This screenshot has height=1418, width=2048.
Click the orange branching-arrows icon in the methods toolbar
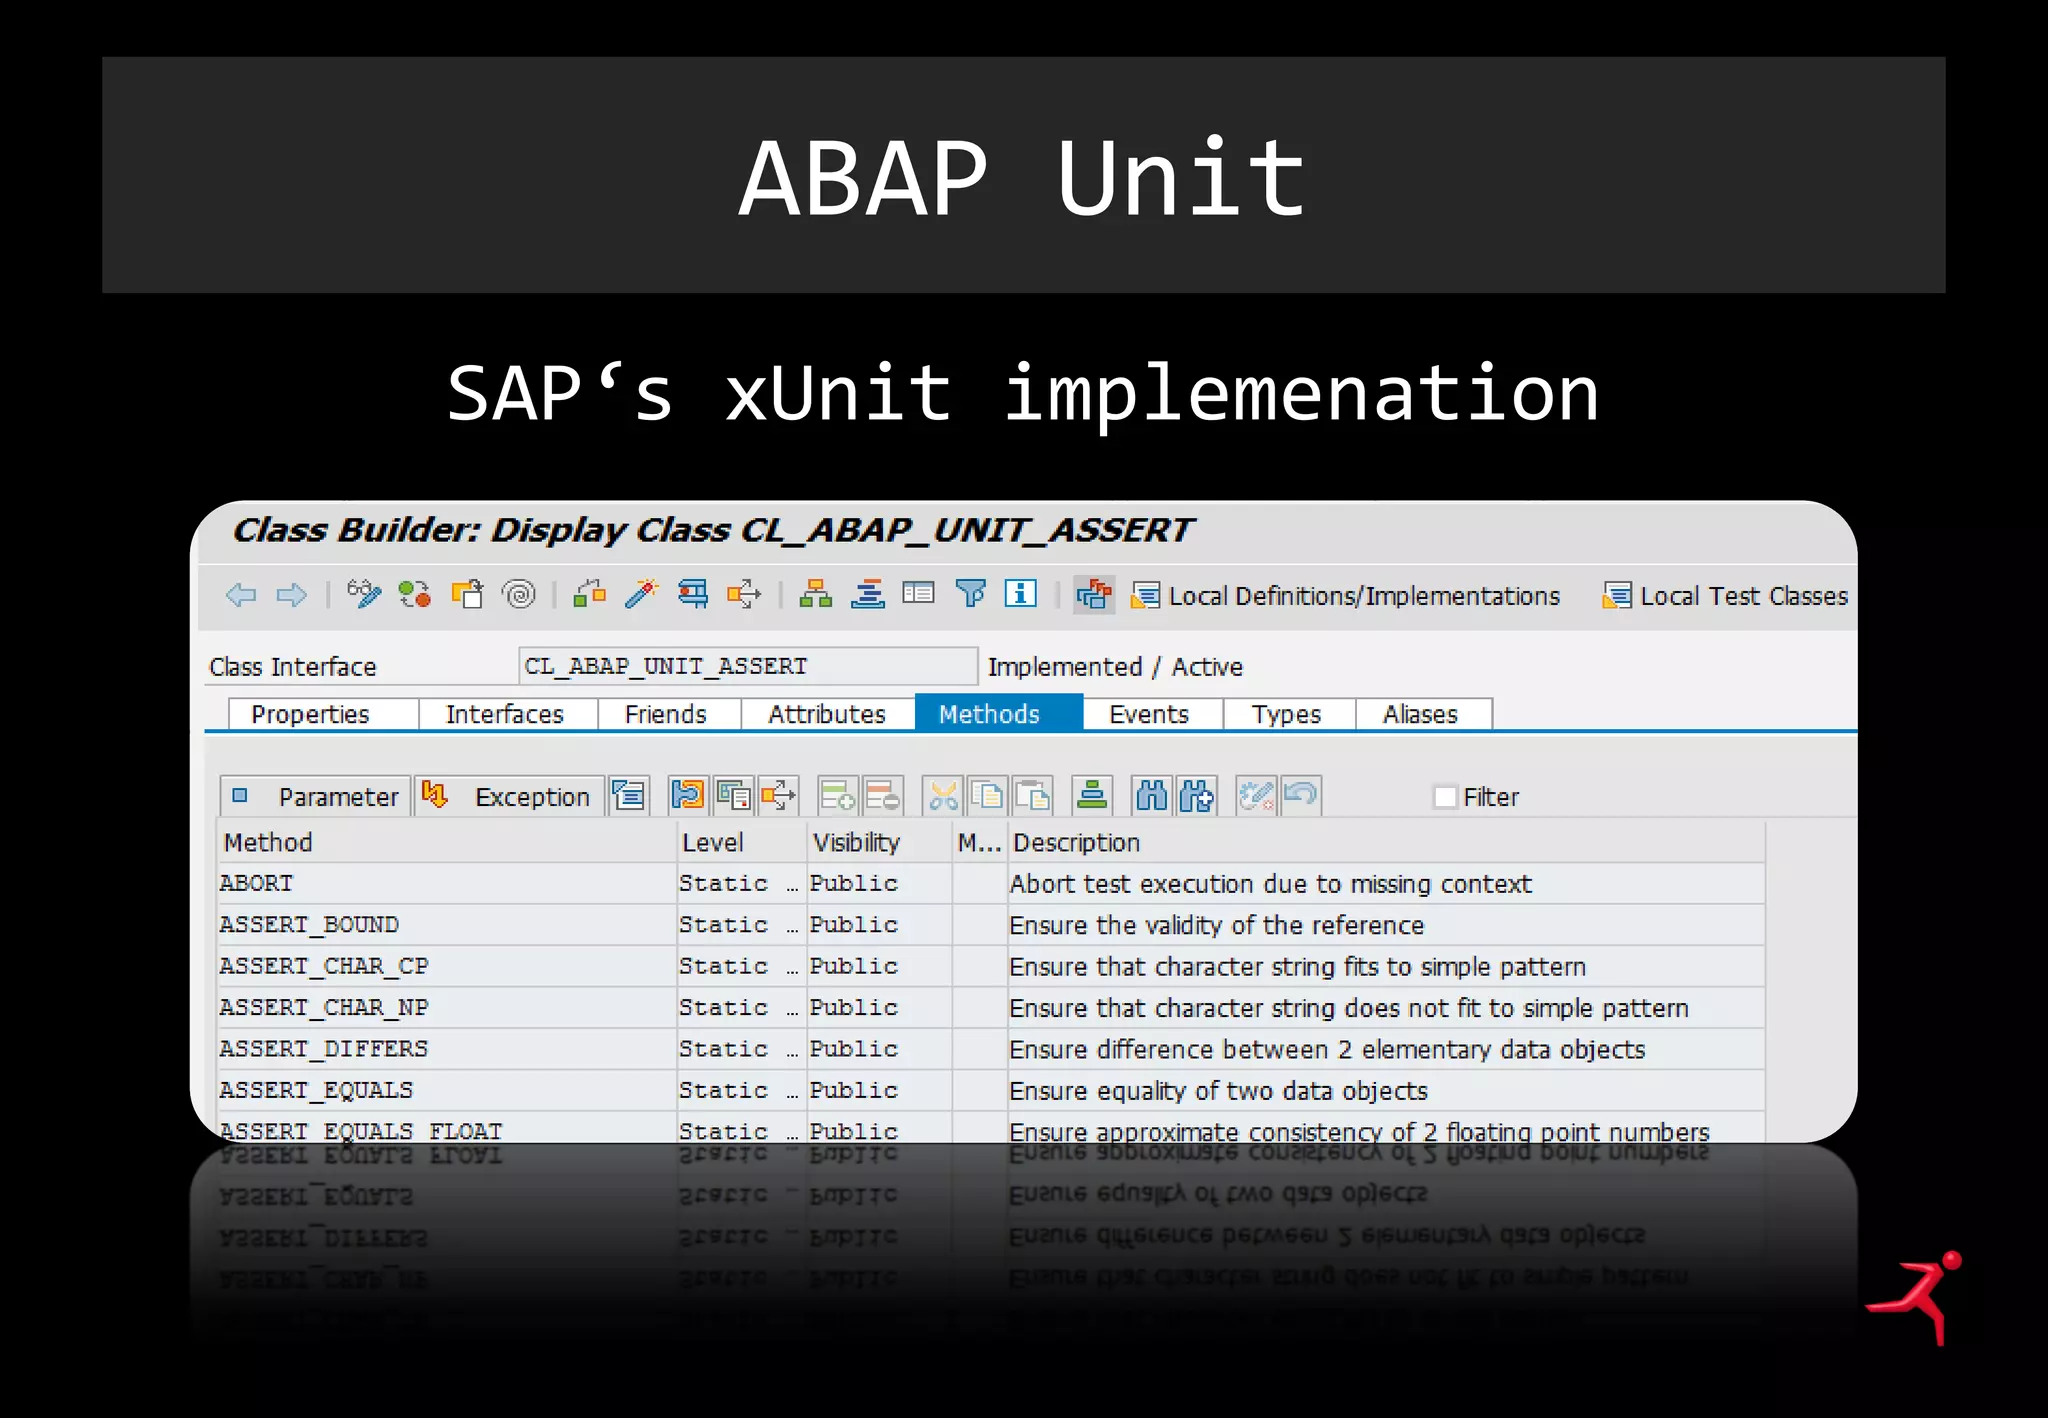click(778, 796)
